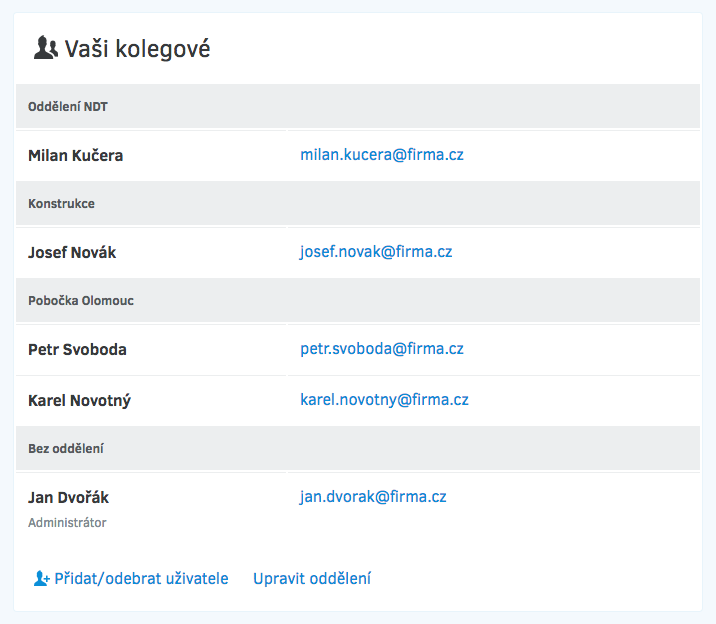Click the Bez oddělení section header
Screen dimensions: 716x624
point(358,448)
